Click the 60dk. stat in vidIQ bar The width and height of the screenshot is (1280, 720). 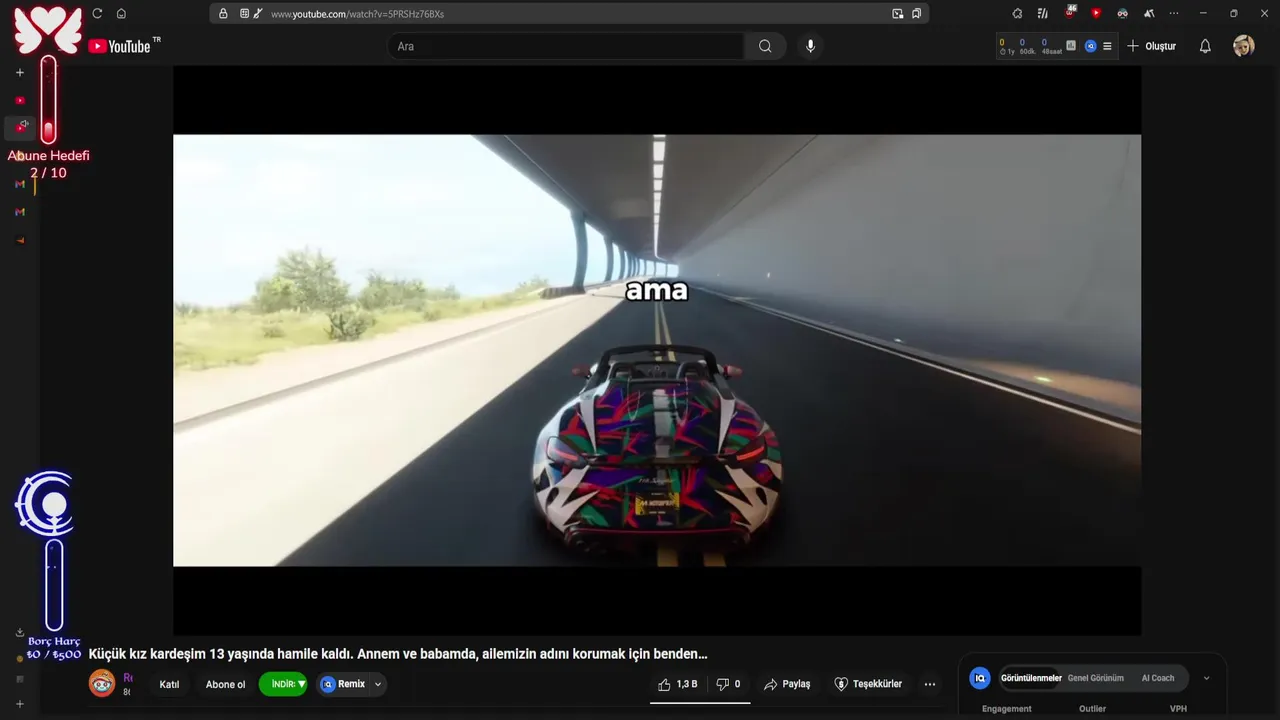[x=1026, y=46]
